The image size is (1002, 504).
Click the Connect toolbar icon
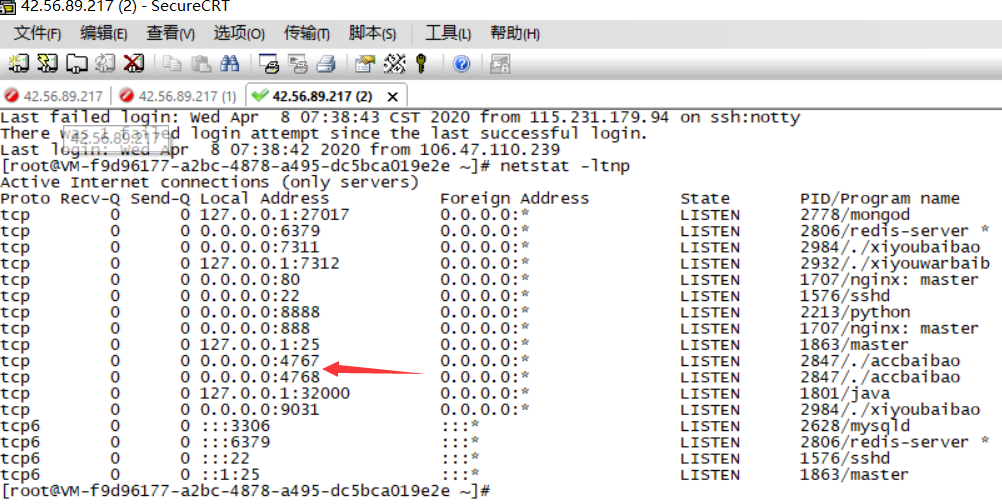coord(18,64)
